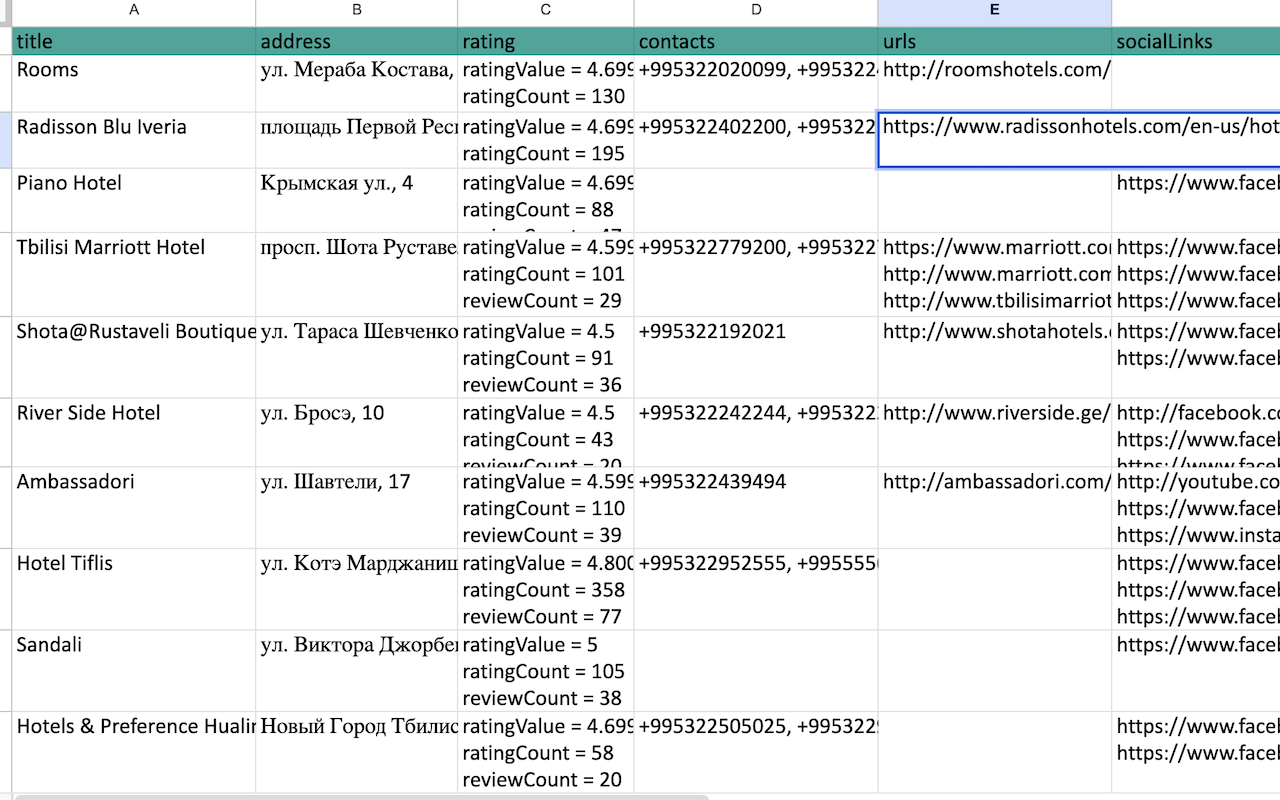
Task: Select the highlighted column E header
Action: tap(995, 11)
